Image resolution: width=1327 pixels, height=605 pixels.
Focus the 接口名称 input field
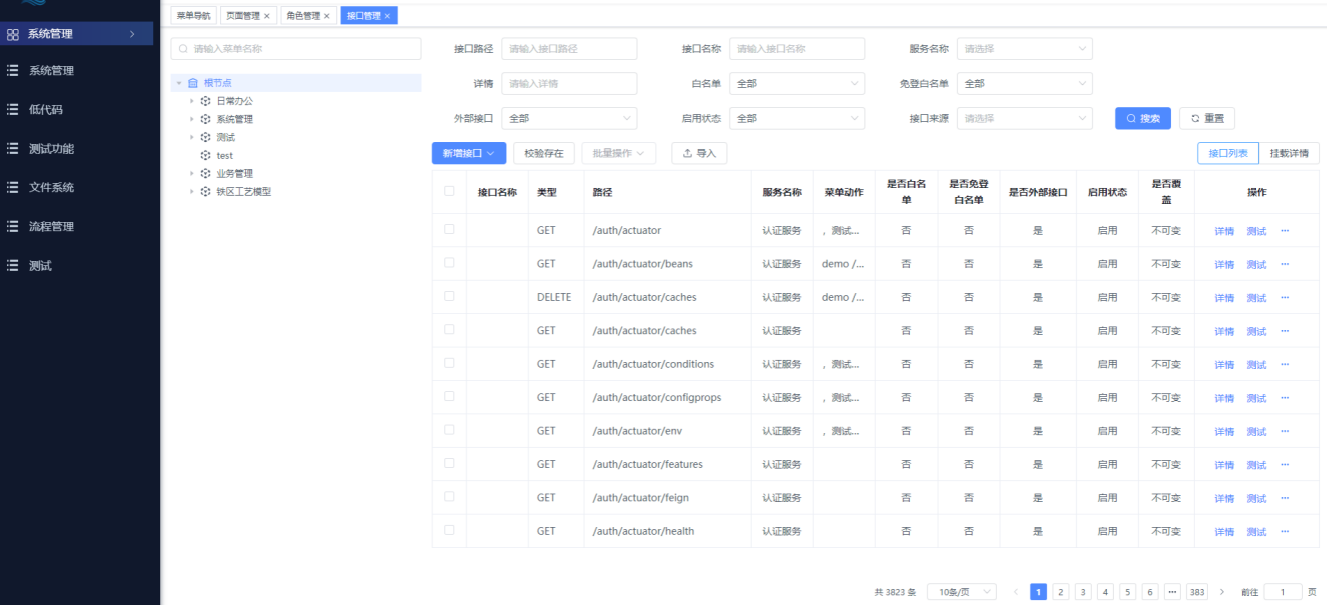(796, 48)
